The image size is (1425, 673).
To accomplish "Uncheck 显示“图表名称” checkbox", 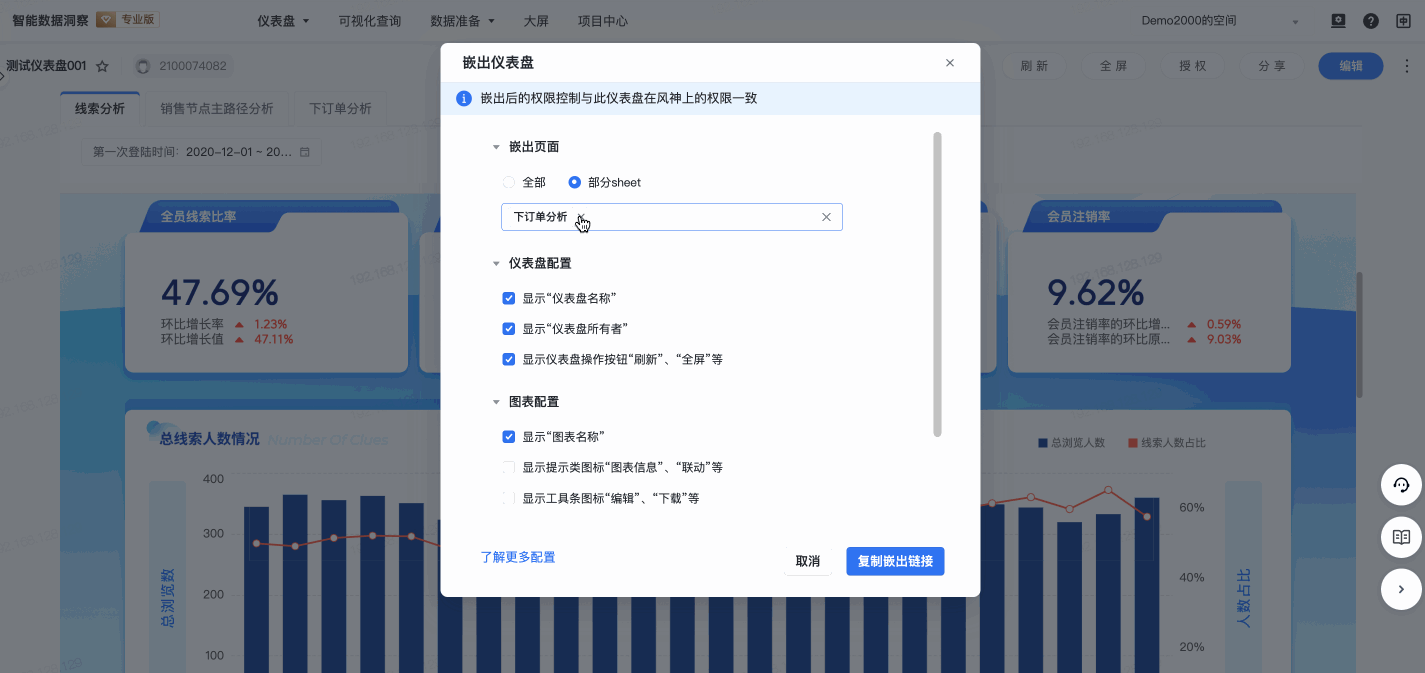I will (x=509, y=437).
